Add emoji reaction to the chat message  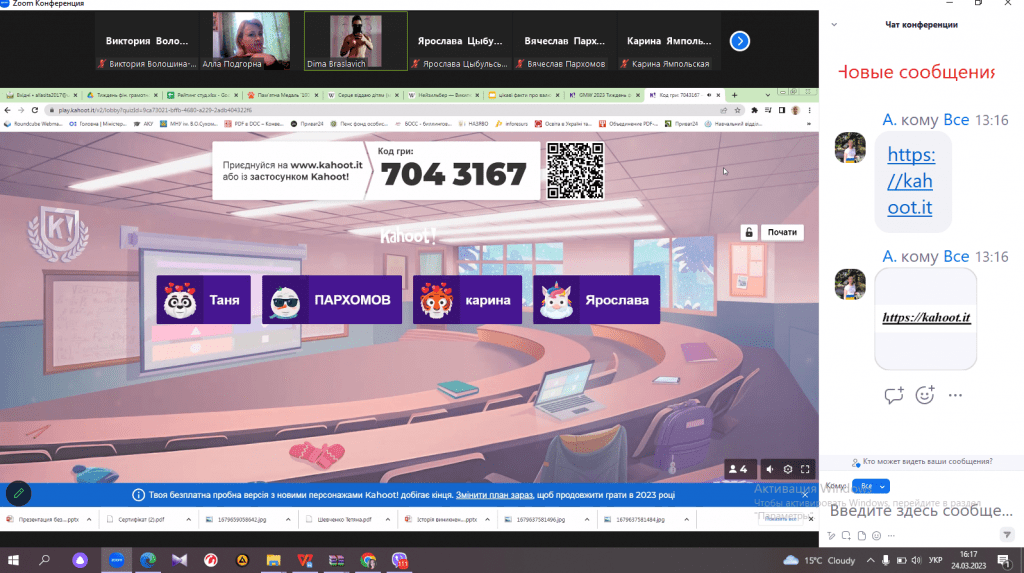925,395
